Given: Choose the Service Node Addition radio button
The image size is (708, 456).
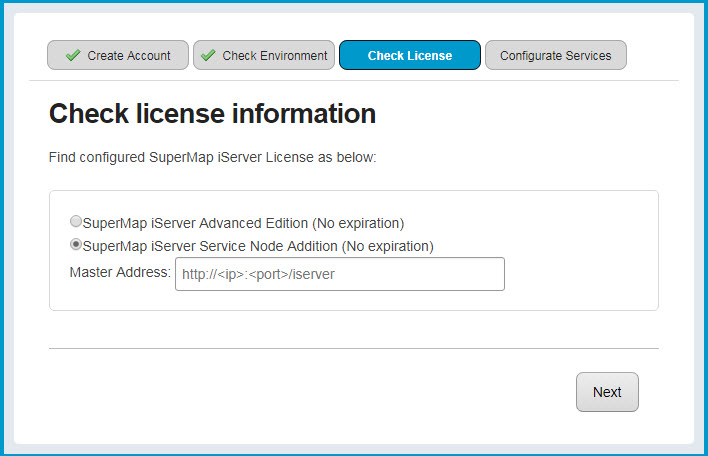Looking at the screenshot, I should coord(76,245).
